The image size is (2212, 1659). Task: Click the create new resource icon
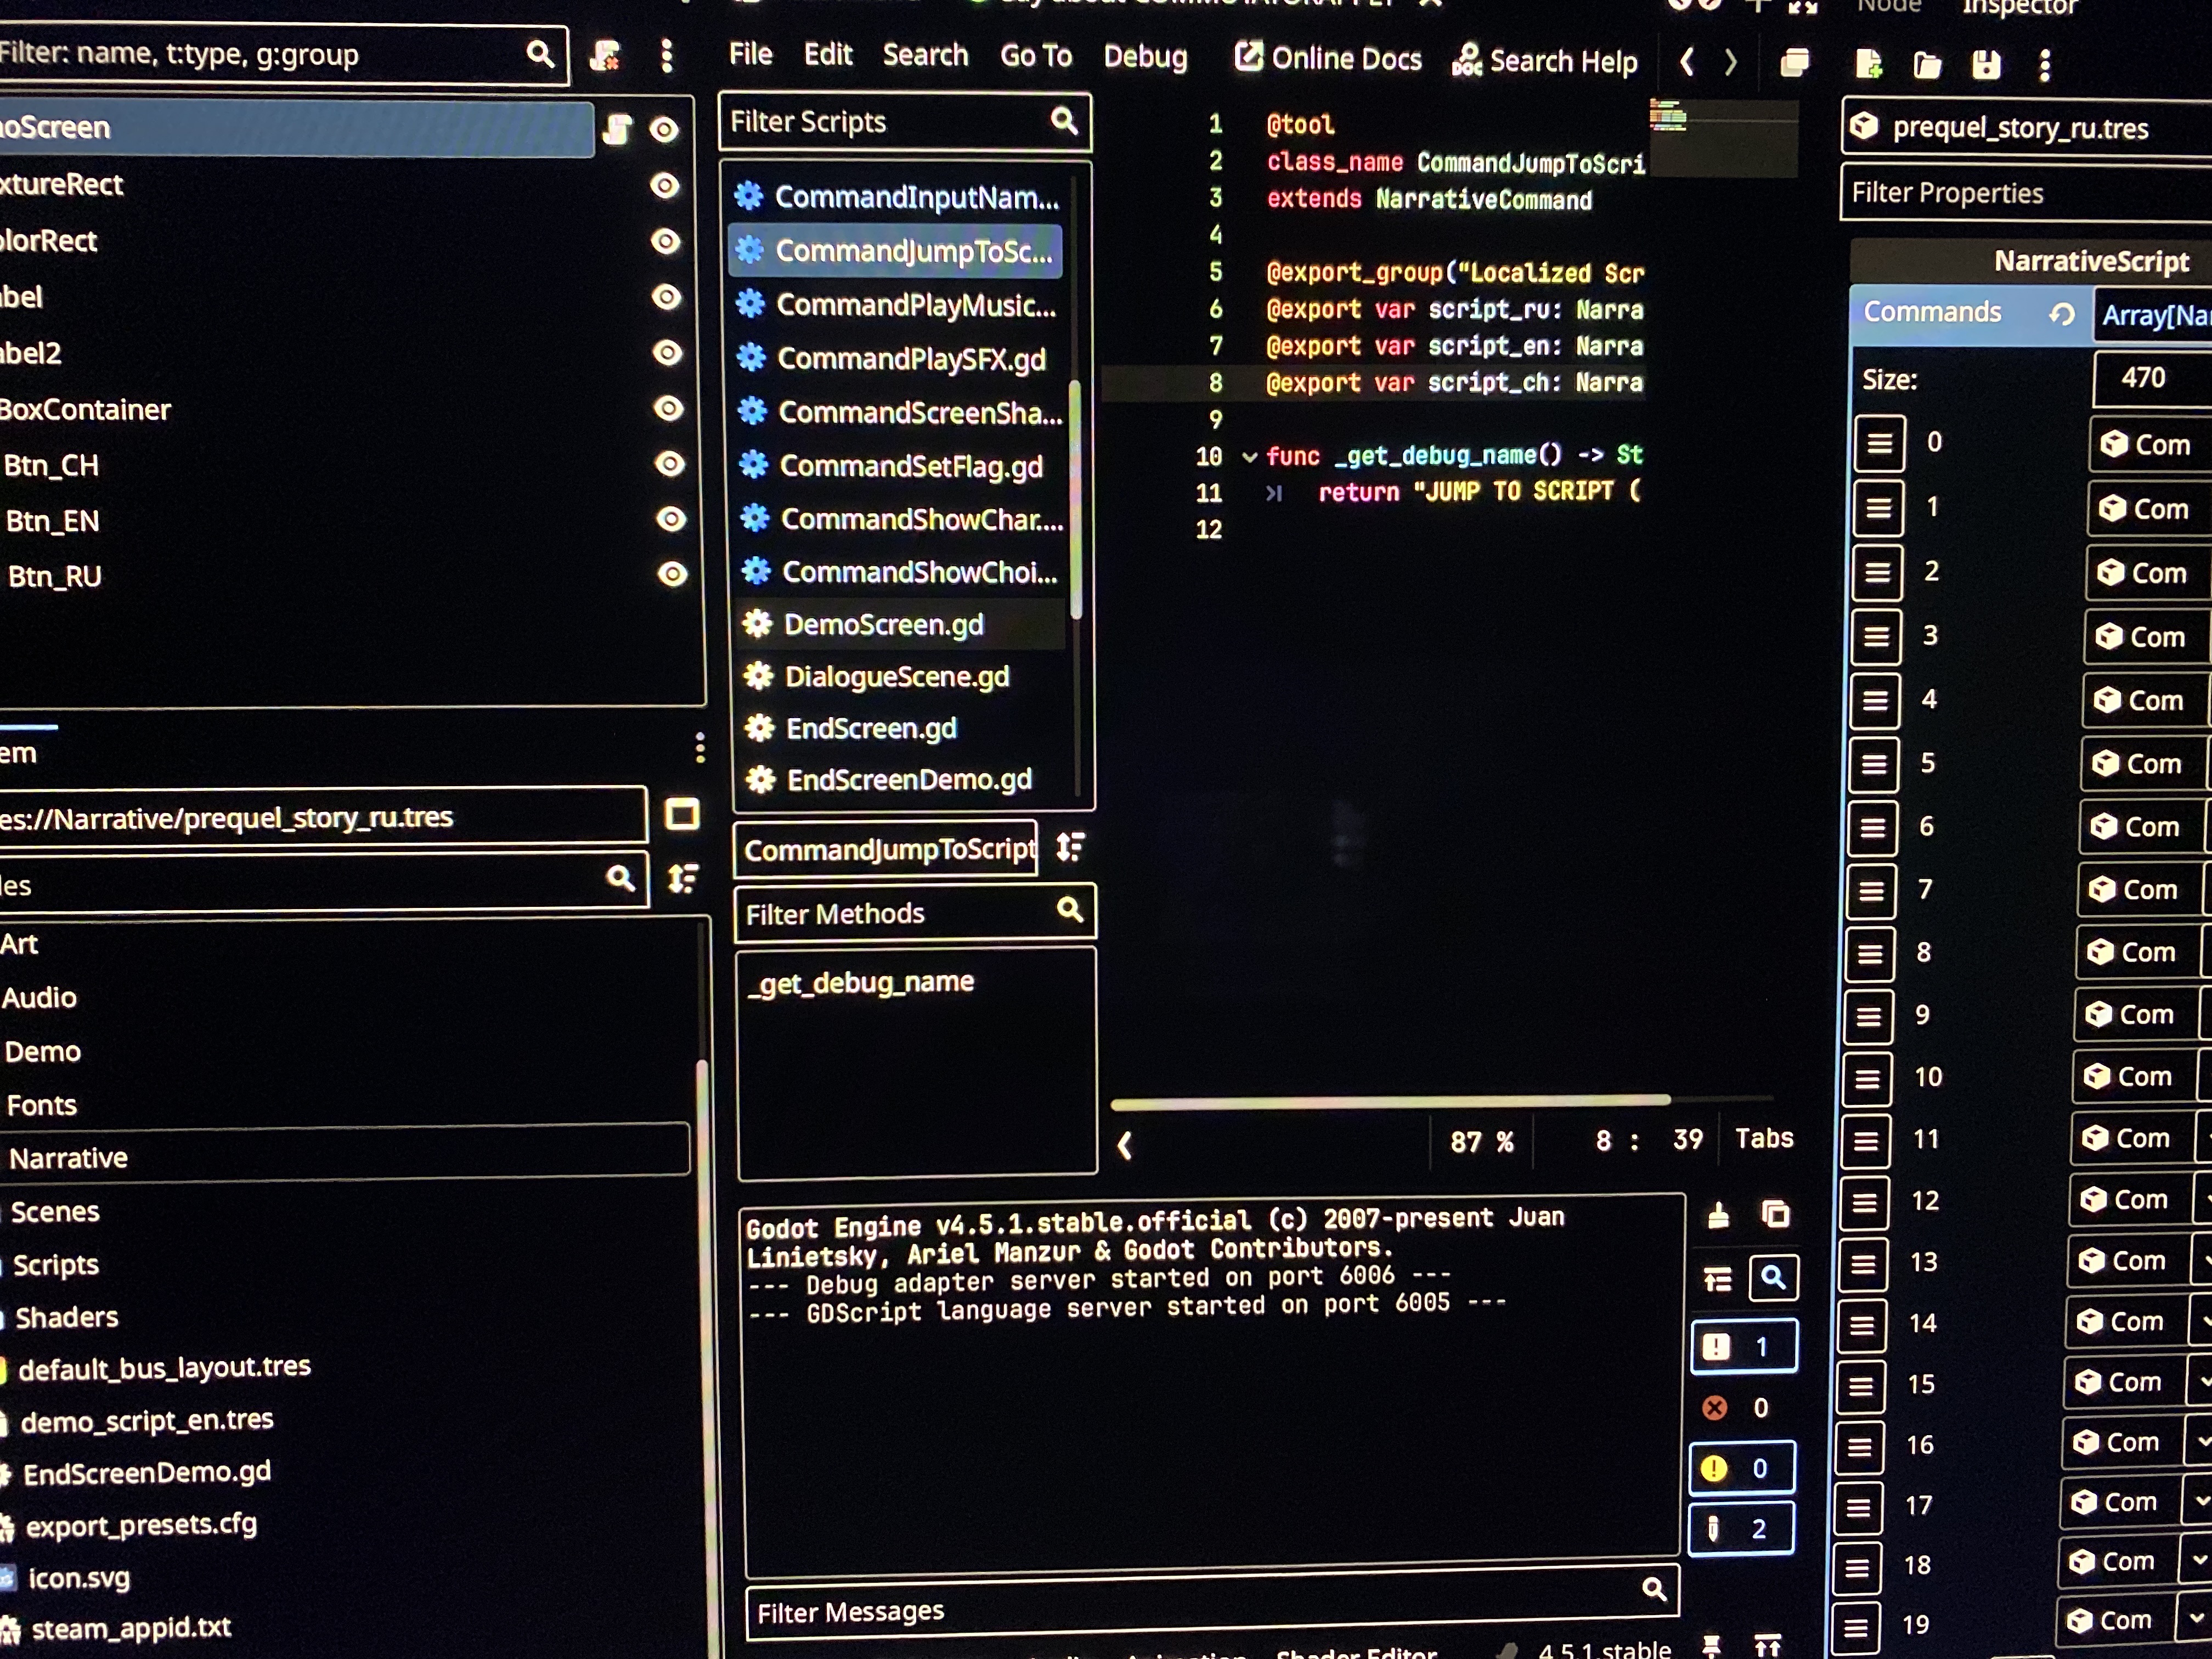coord(1868,65)
